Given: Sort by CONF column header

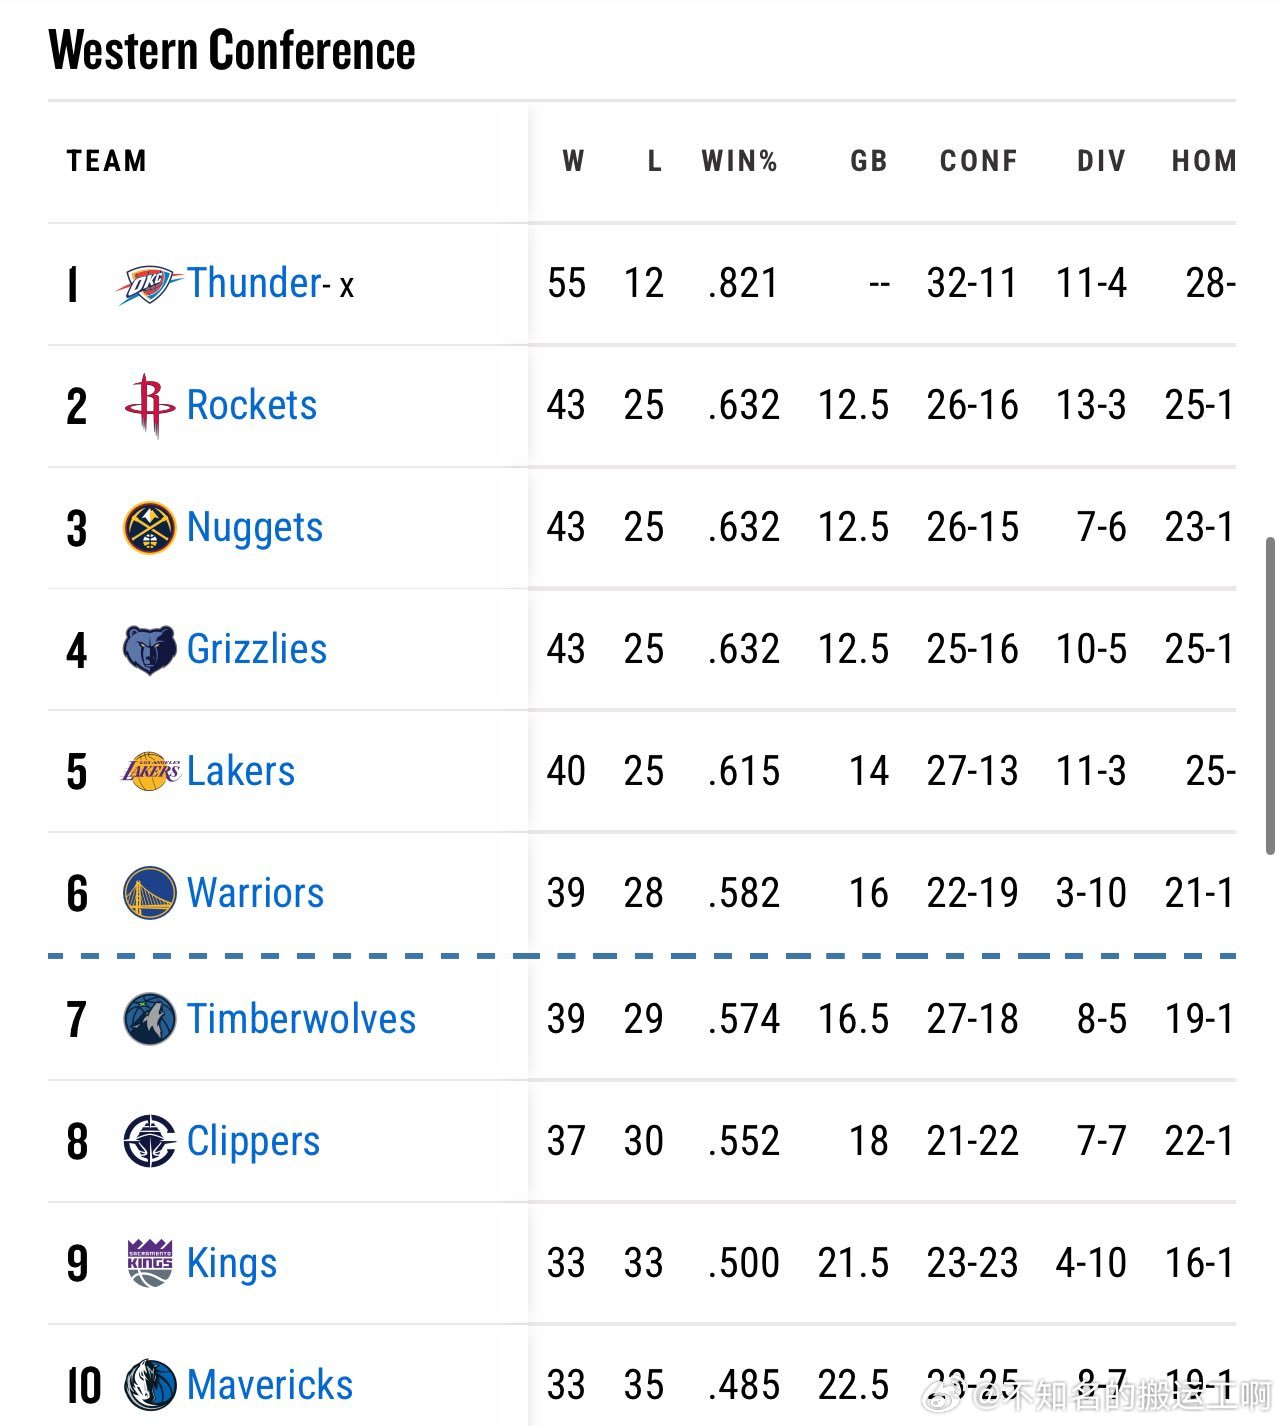Looking at the screenshot, I should pos(978,161).
